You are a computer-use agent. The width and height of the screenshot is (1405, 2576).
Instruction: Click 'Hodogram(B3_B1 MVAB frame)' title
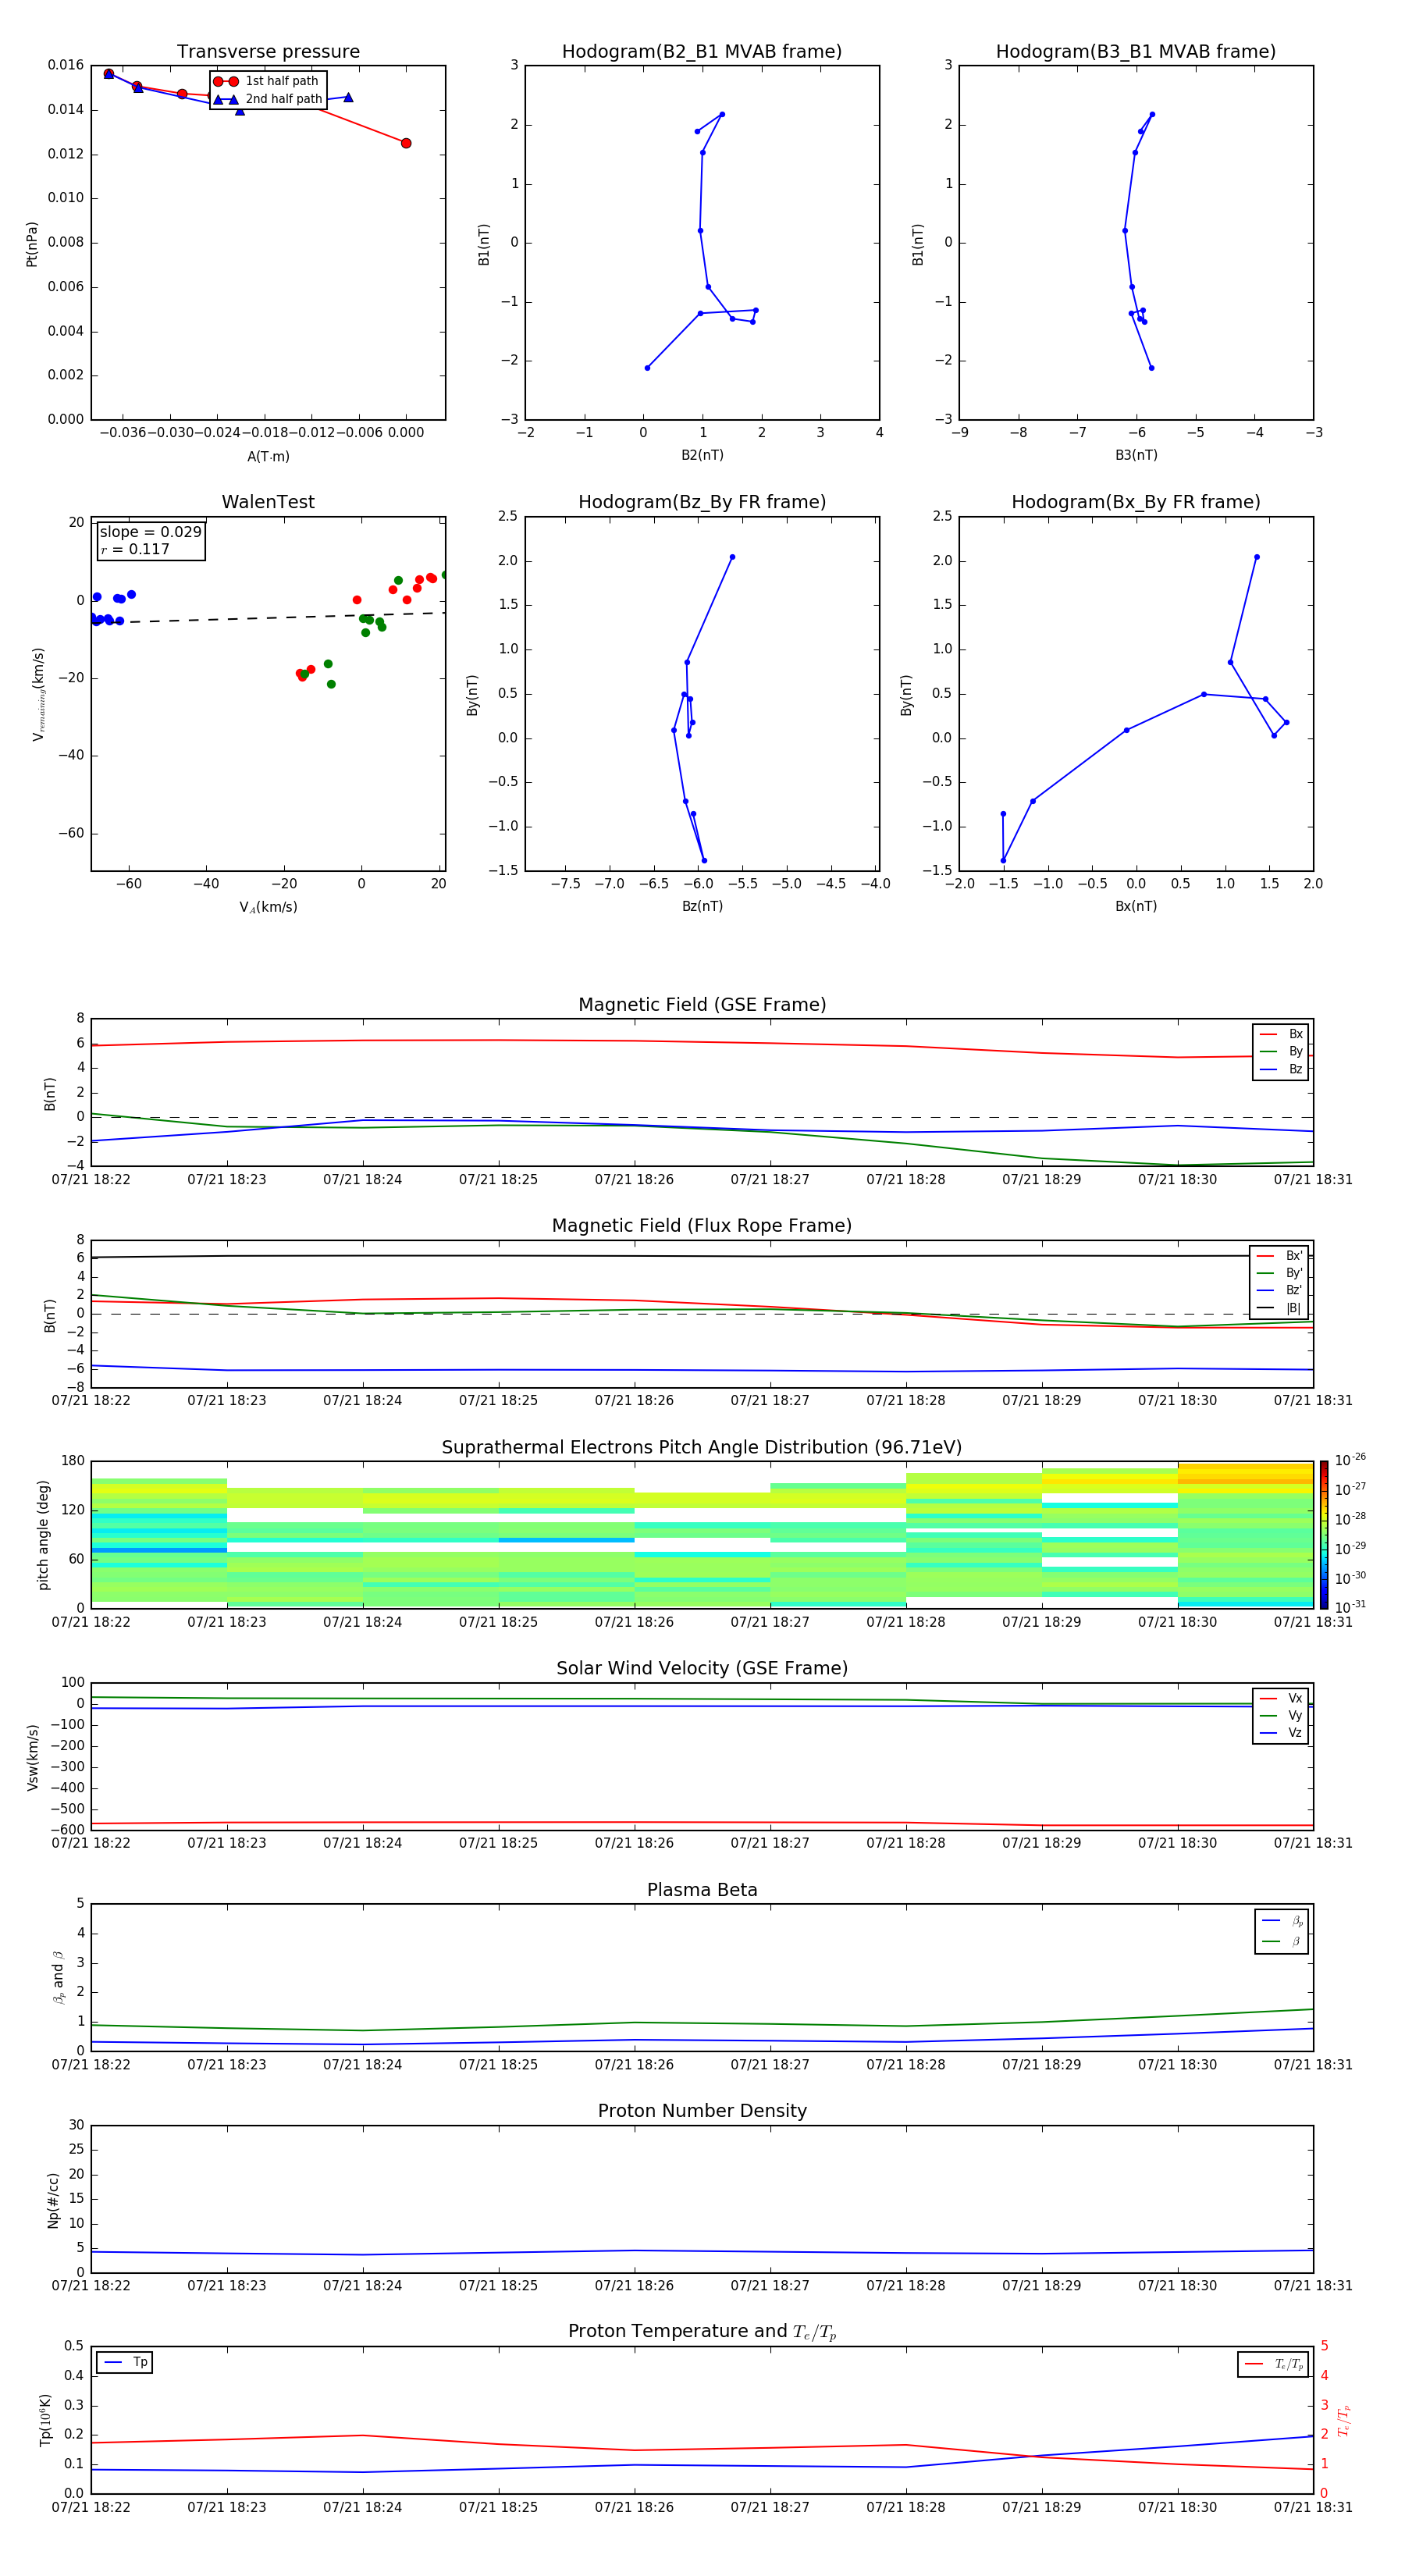coord(1136,52)
